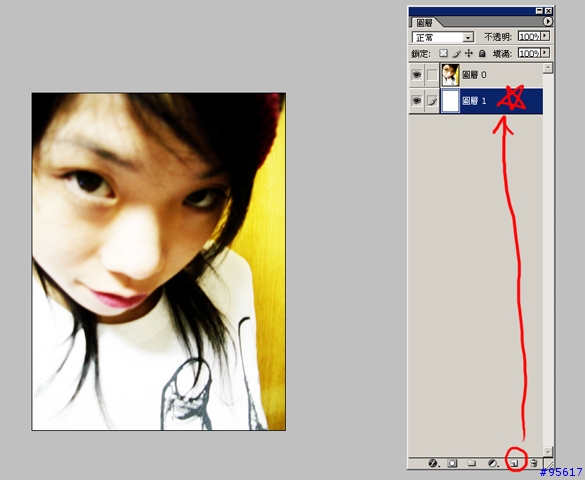Click the palette resize grip corner

pos(548,464)
